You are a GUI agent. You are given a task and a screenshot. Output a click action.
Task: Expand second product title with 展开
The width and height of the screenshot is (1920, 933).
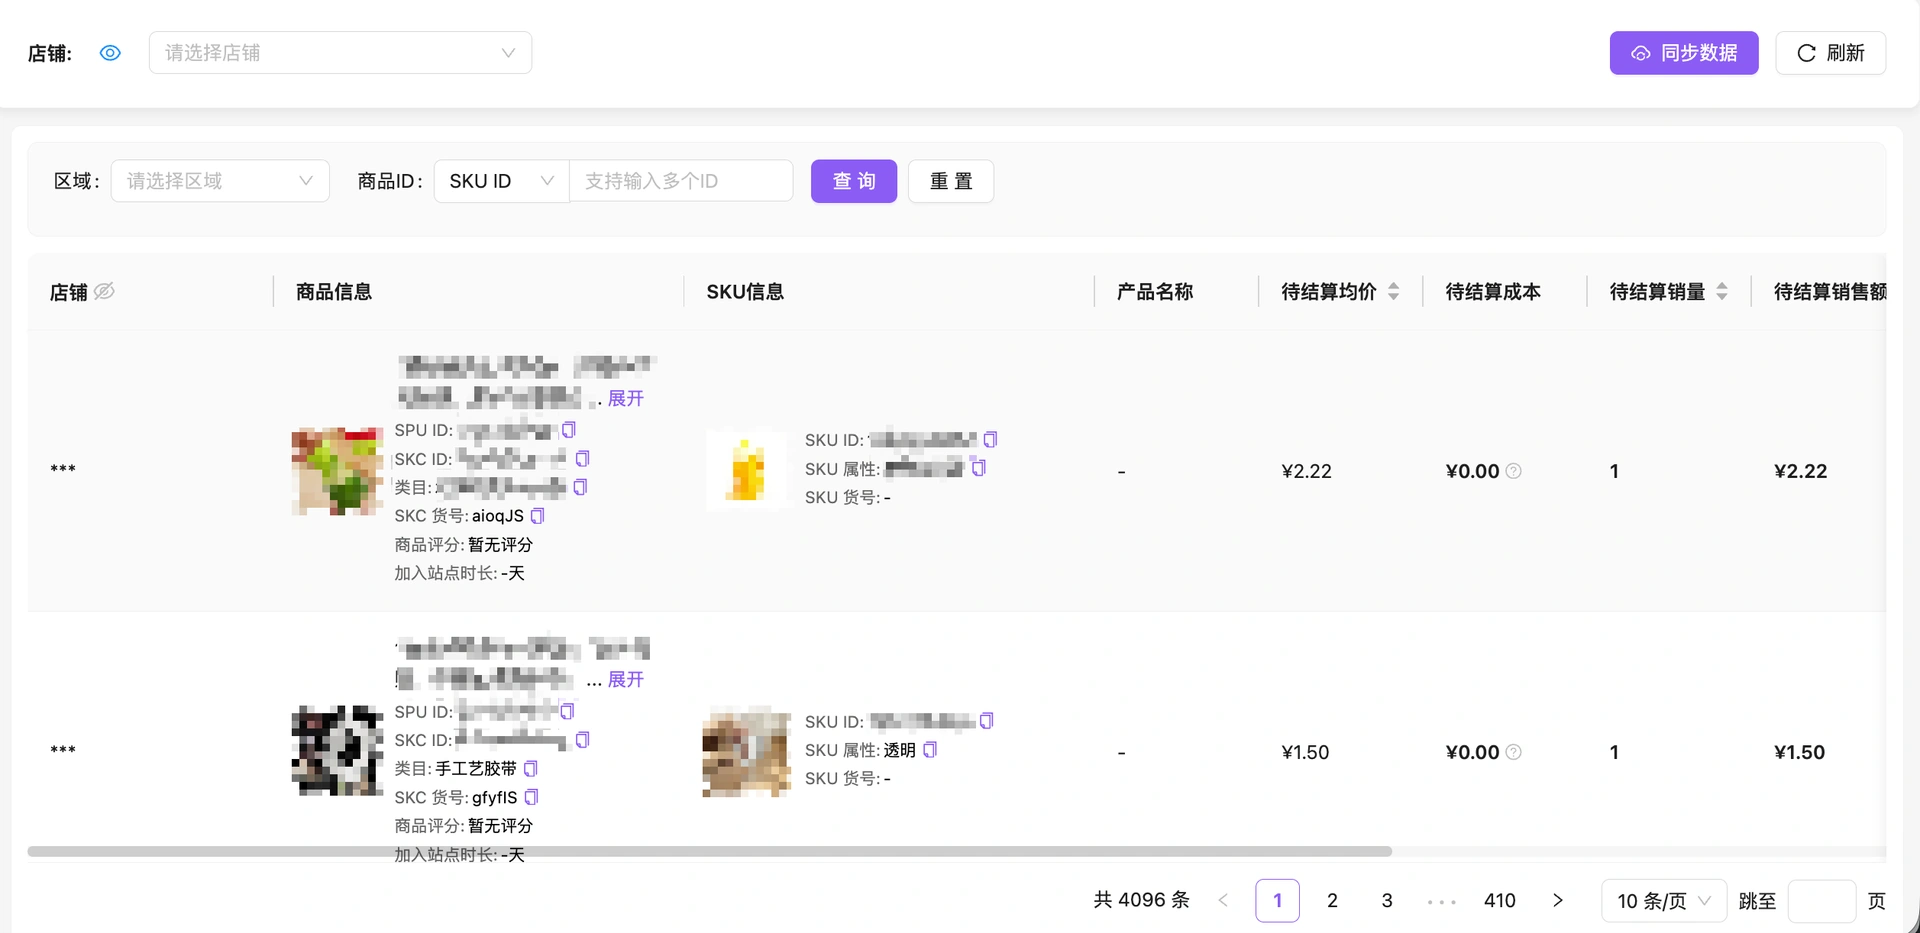pyautogui.click(x=626, y=679)
